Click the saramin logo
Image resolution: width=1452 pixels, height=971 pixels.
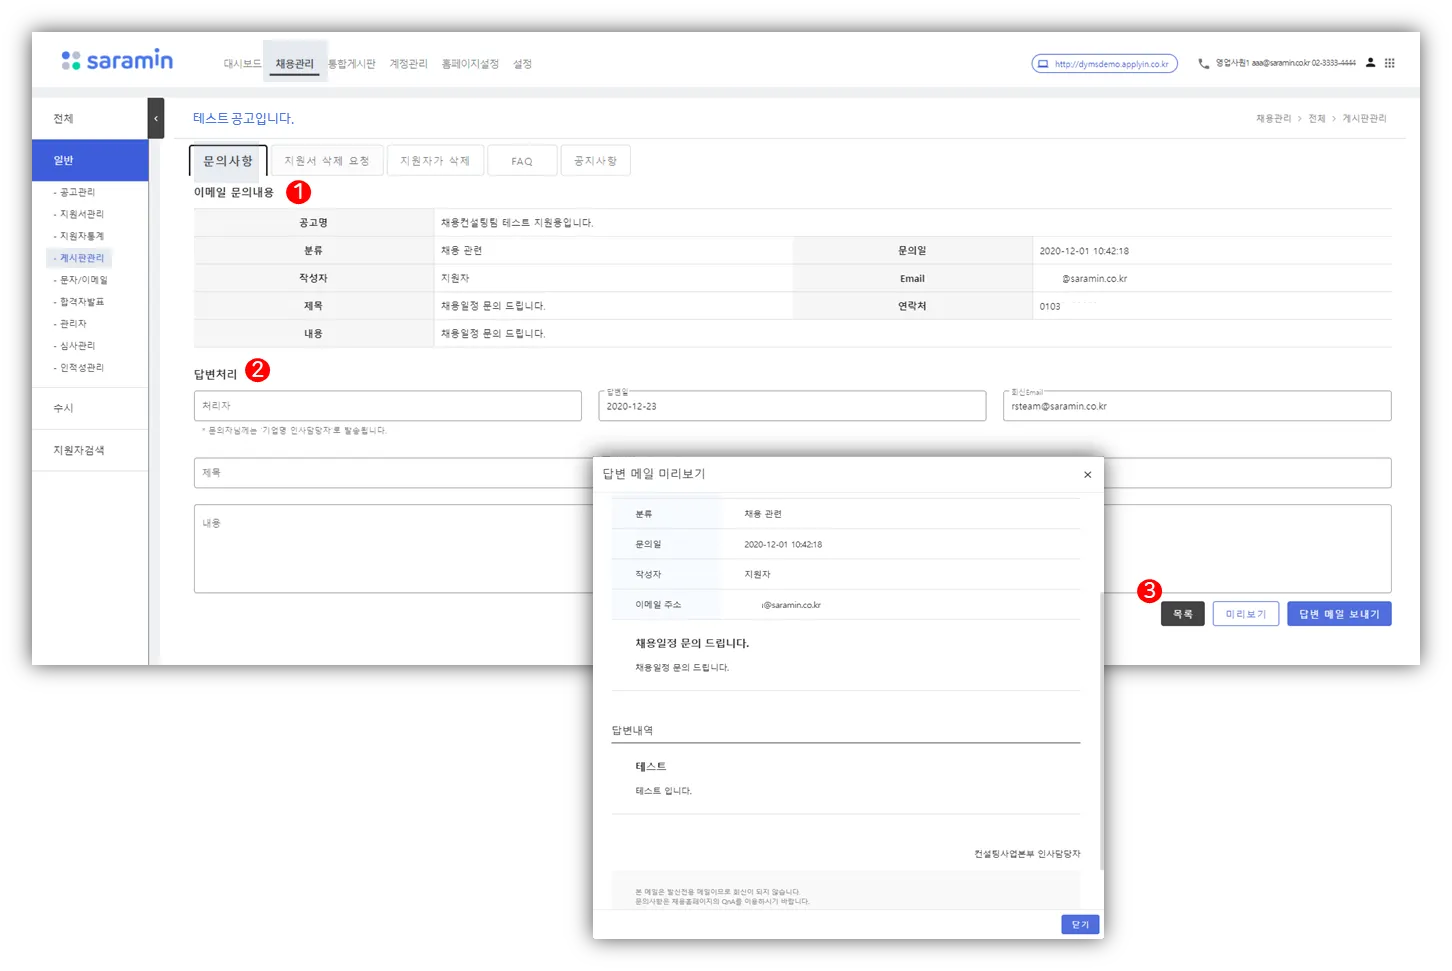[117, 61]
